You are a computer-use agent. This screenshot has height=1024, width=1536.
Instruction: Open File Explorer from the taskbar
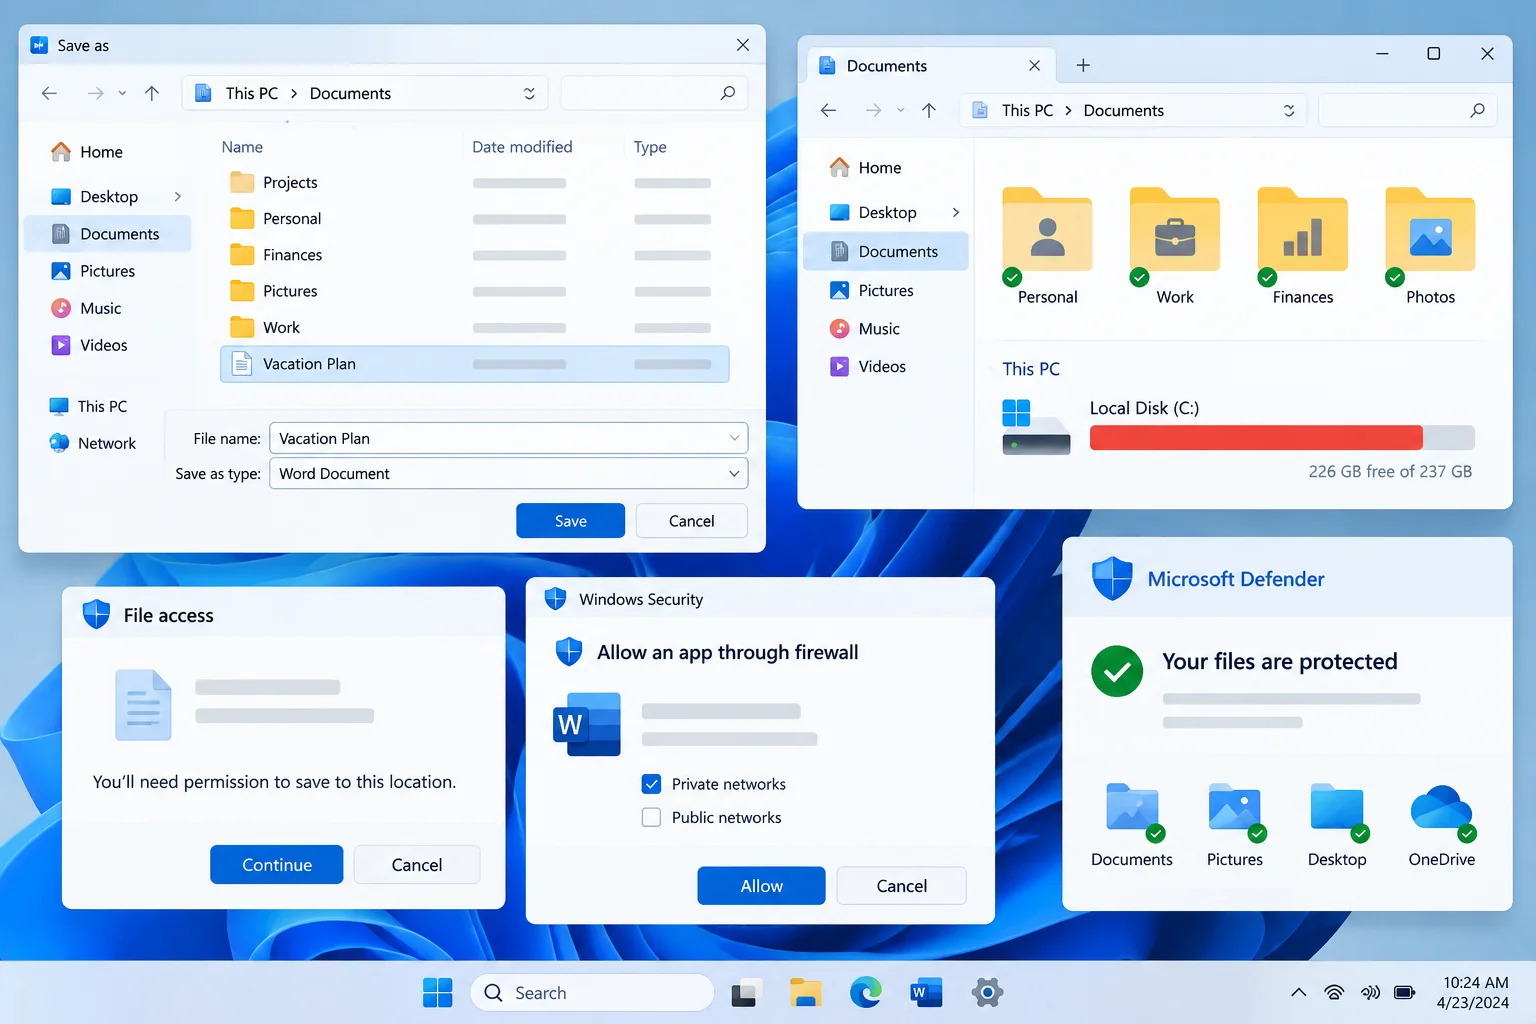(x=805, y=993)
